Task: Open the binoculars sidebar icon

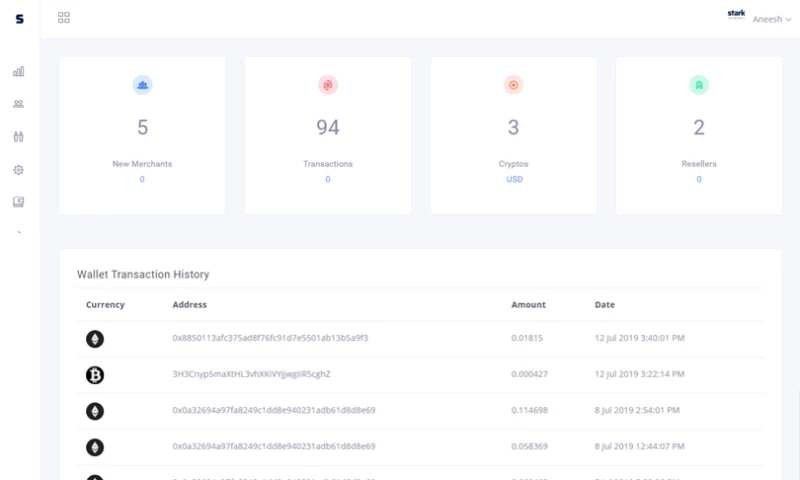Action: coord(18,136)
